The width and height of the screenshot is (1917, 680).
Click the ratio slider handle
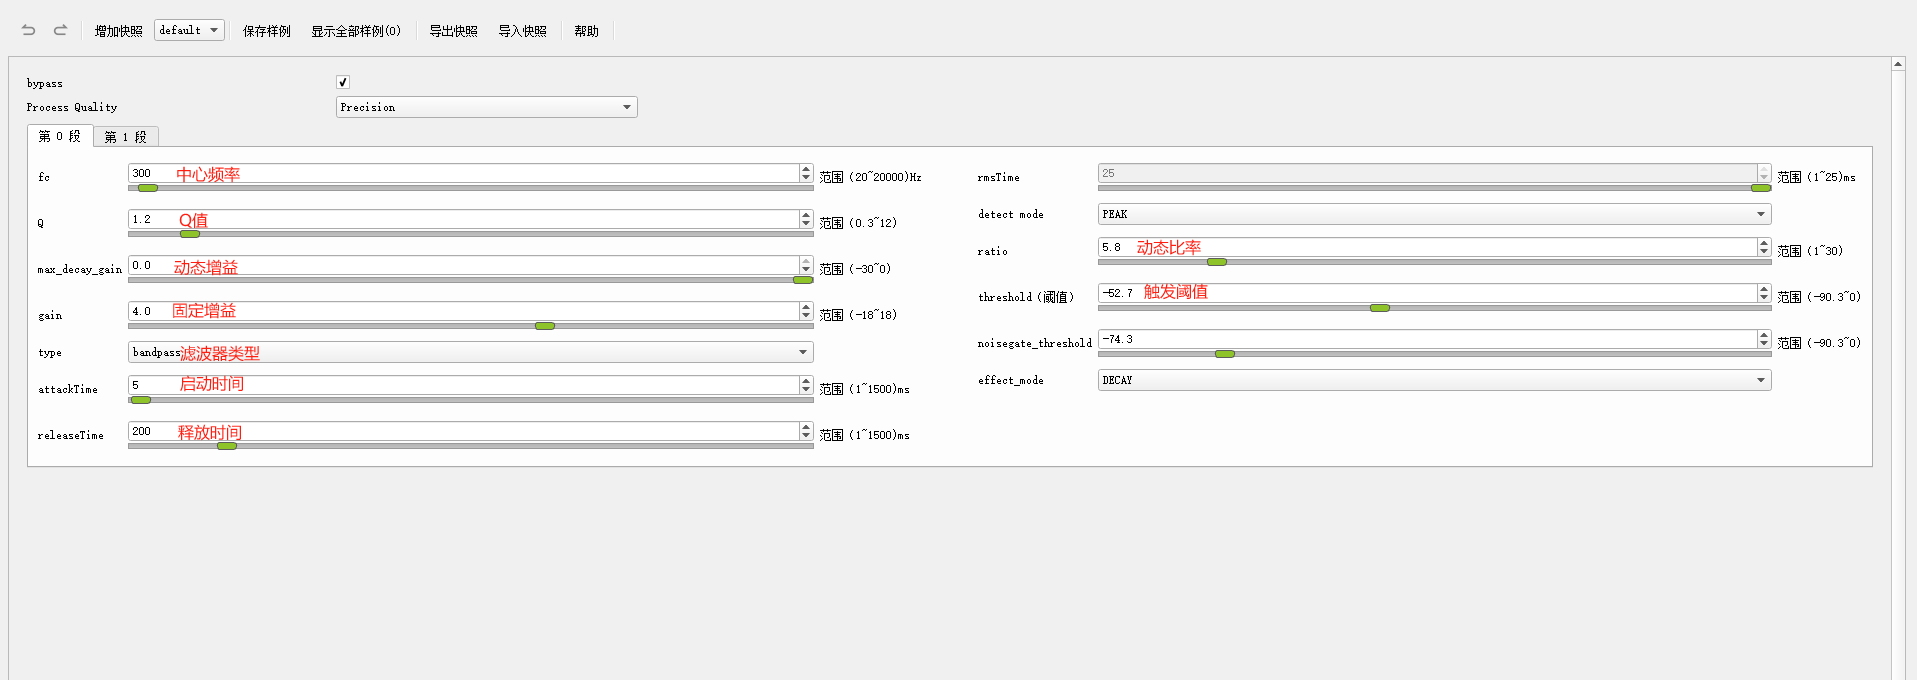point(1217,262)
